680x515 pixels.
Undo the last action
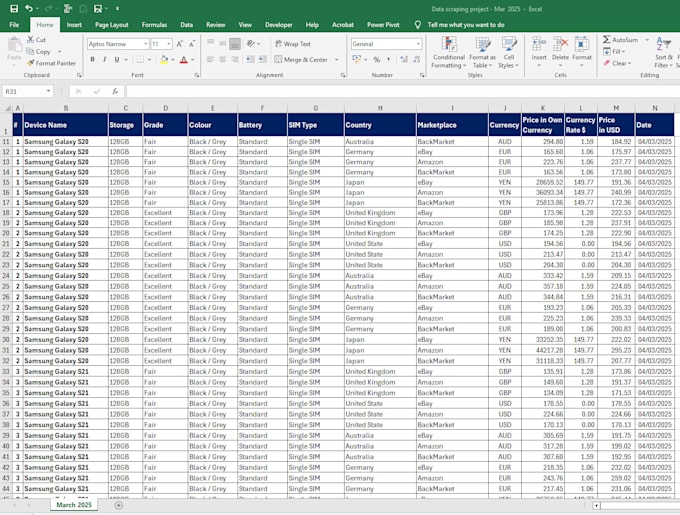(29, 9)
